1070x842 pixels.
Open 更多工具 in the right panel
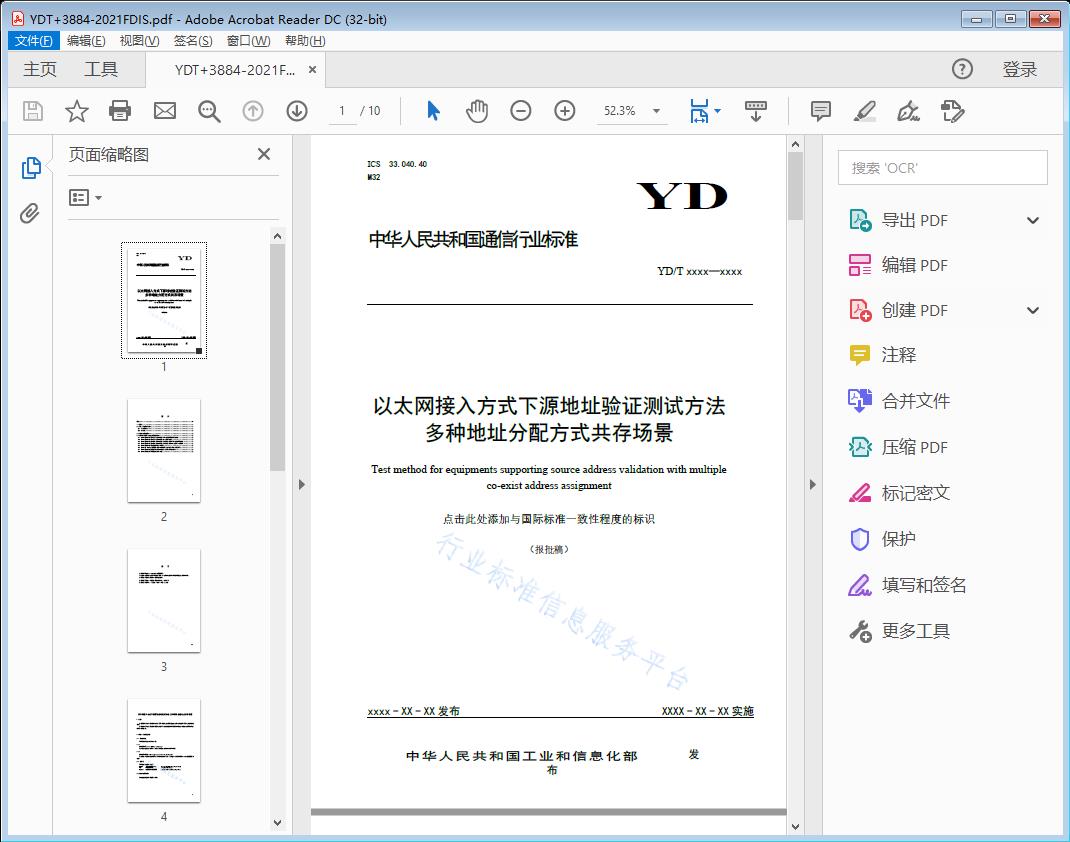pyautogui.click(x=913, y=630)
